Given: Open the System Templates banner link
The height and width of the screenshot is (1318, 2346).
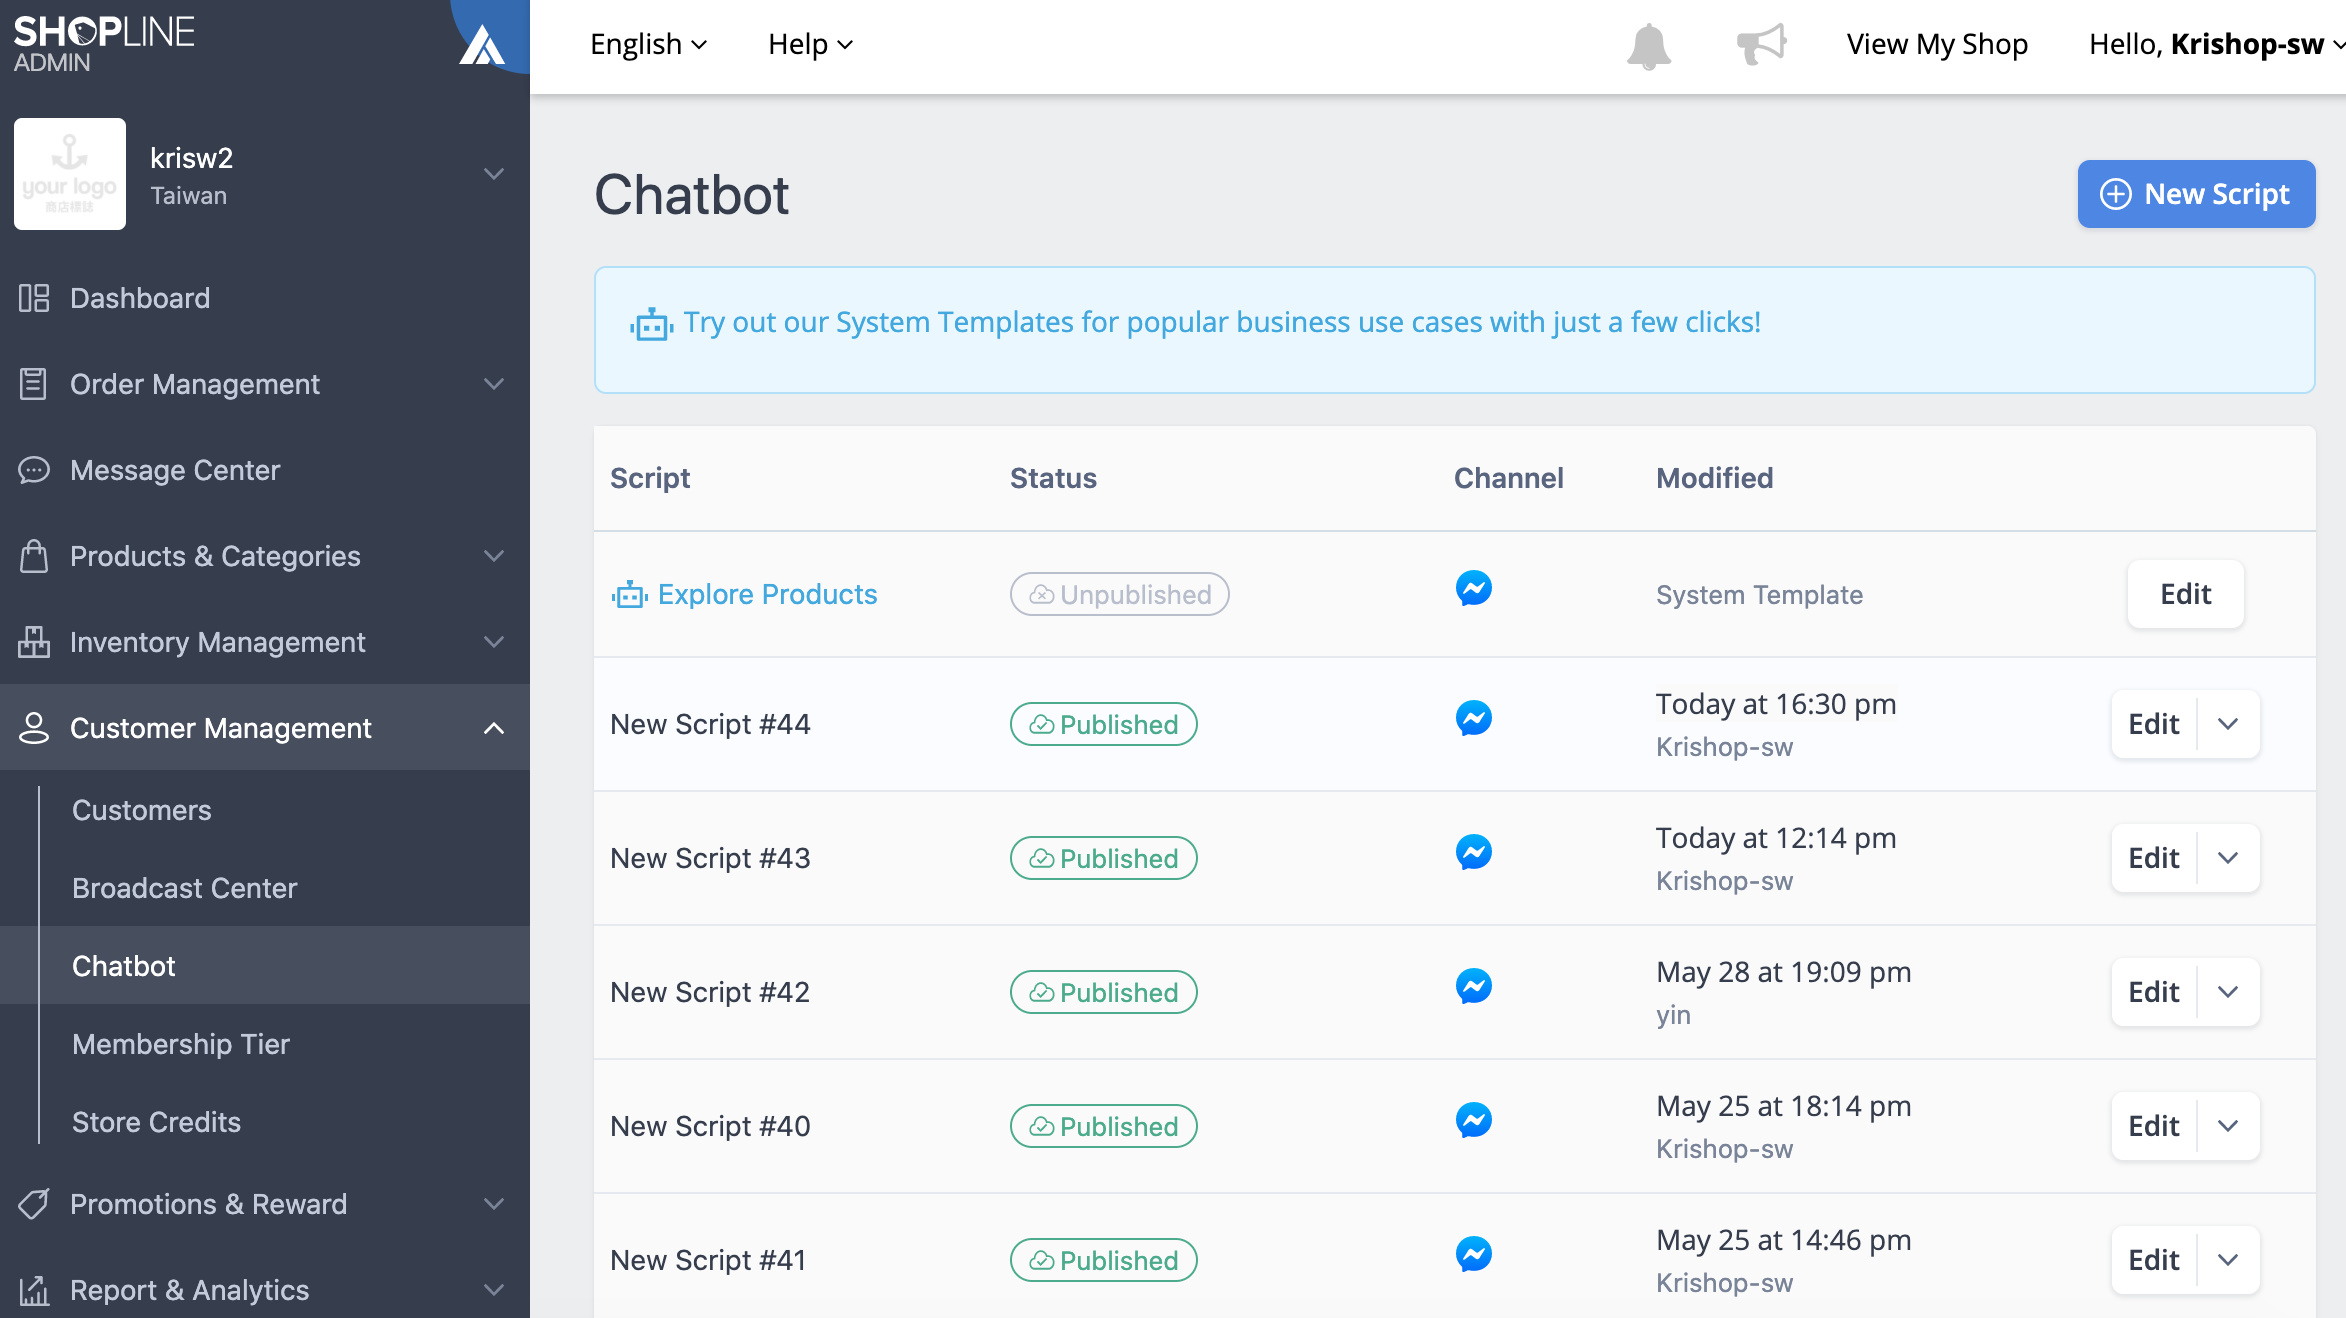Looking at the screenshot, I should tap(1222, 322).
